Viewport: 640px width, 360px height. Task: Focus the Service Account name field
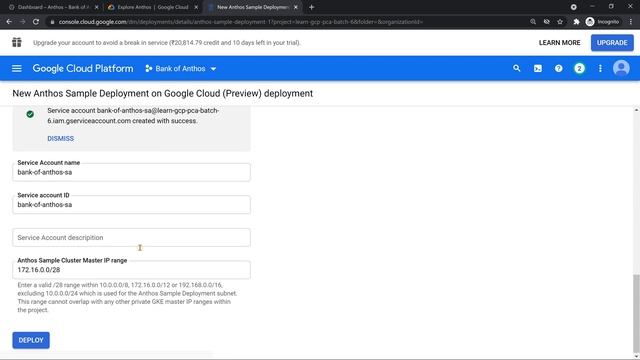(131, 172)
